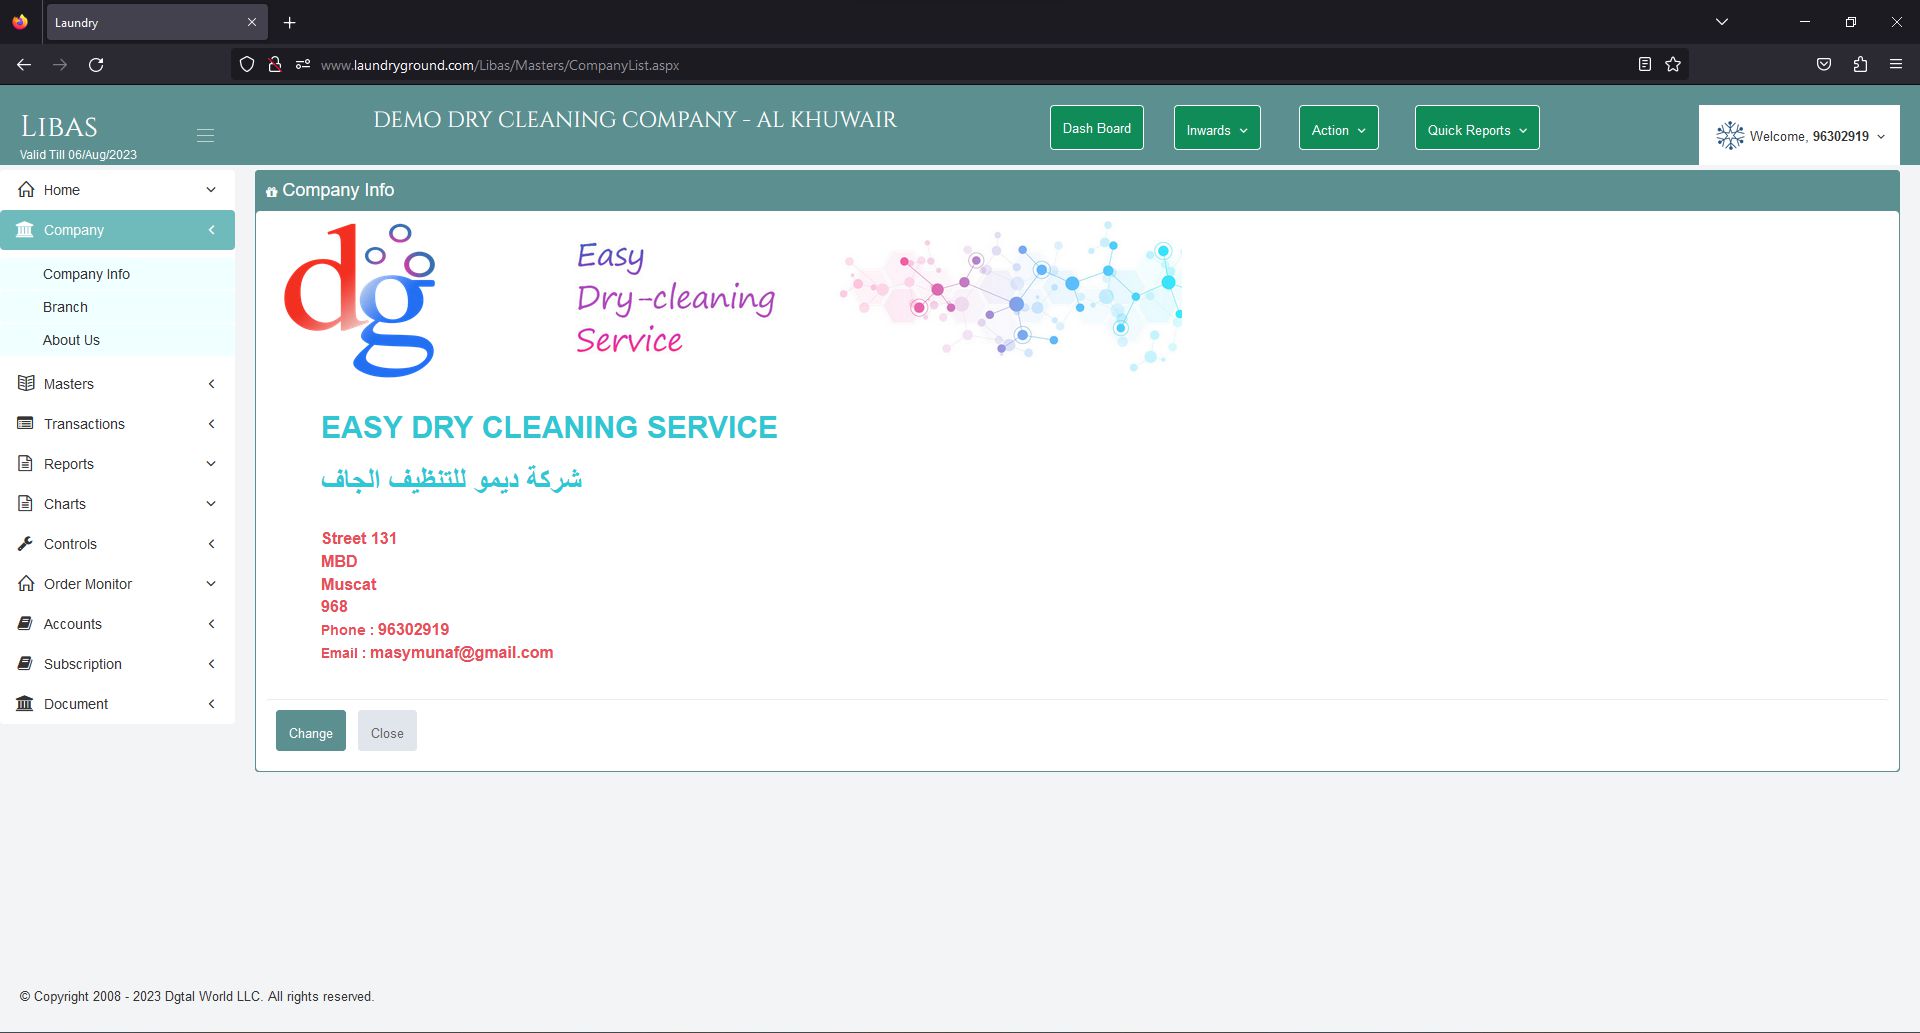The width and height of the screenshot is (1920, 1033).
Task: Open the browser extensions puzzle icon
Action: [x=1860, y=65]
